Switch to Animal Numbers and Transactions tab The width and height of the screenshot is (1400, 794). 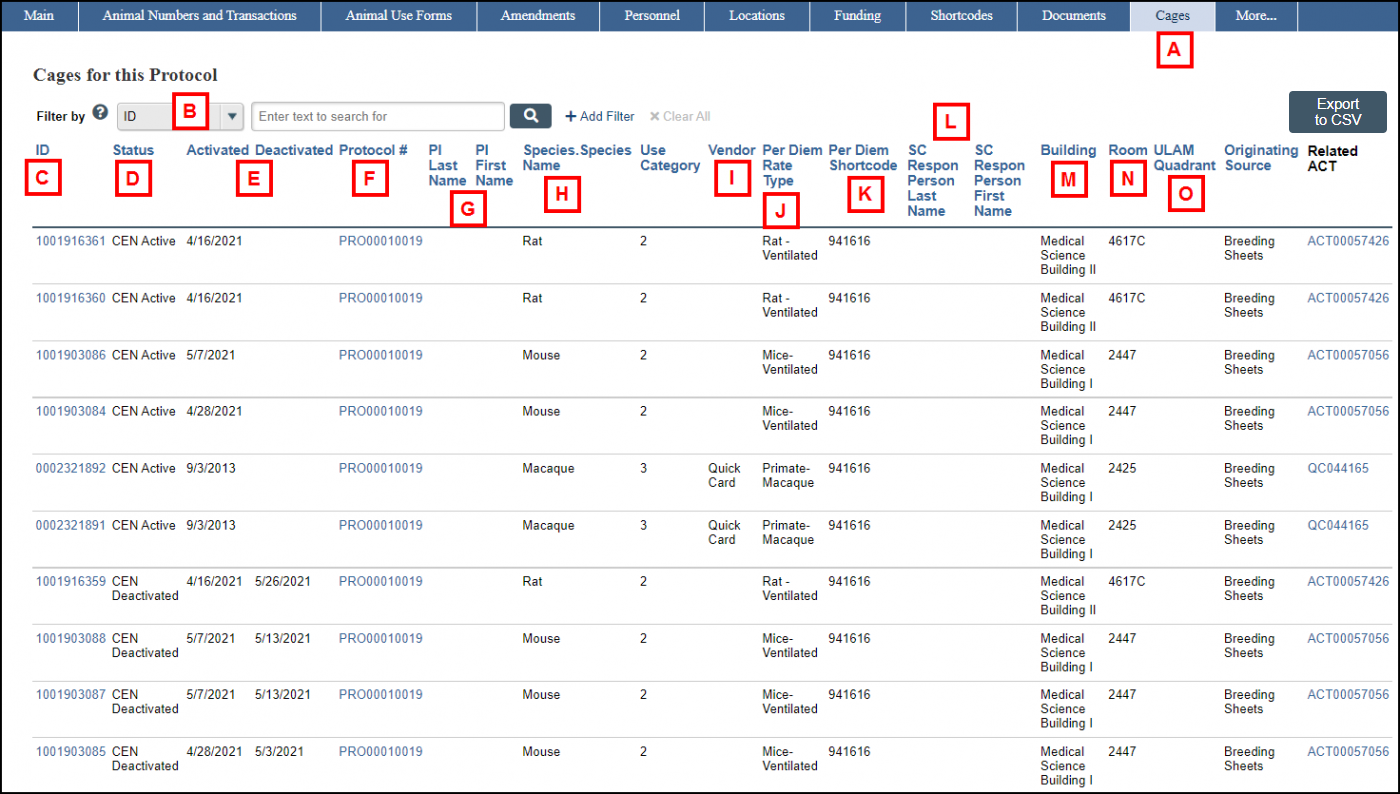(200, 16)
